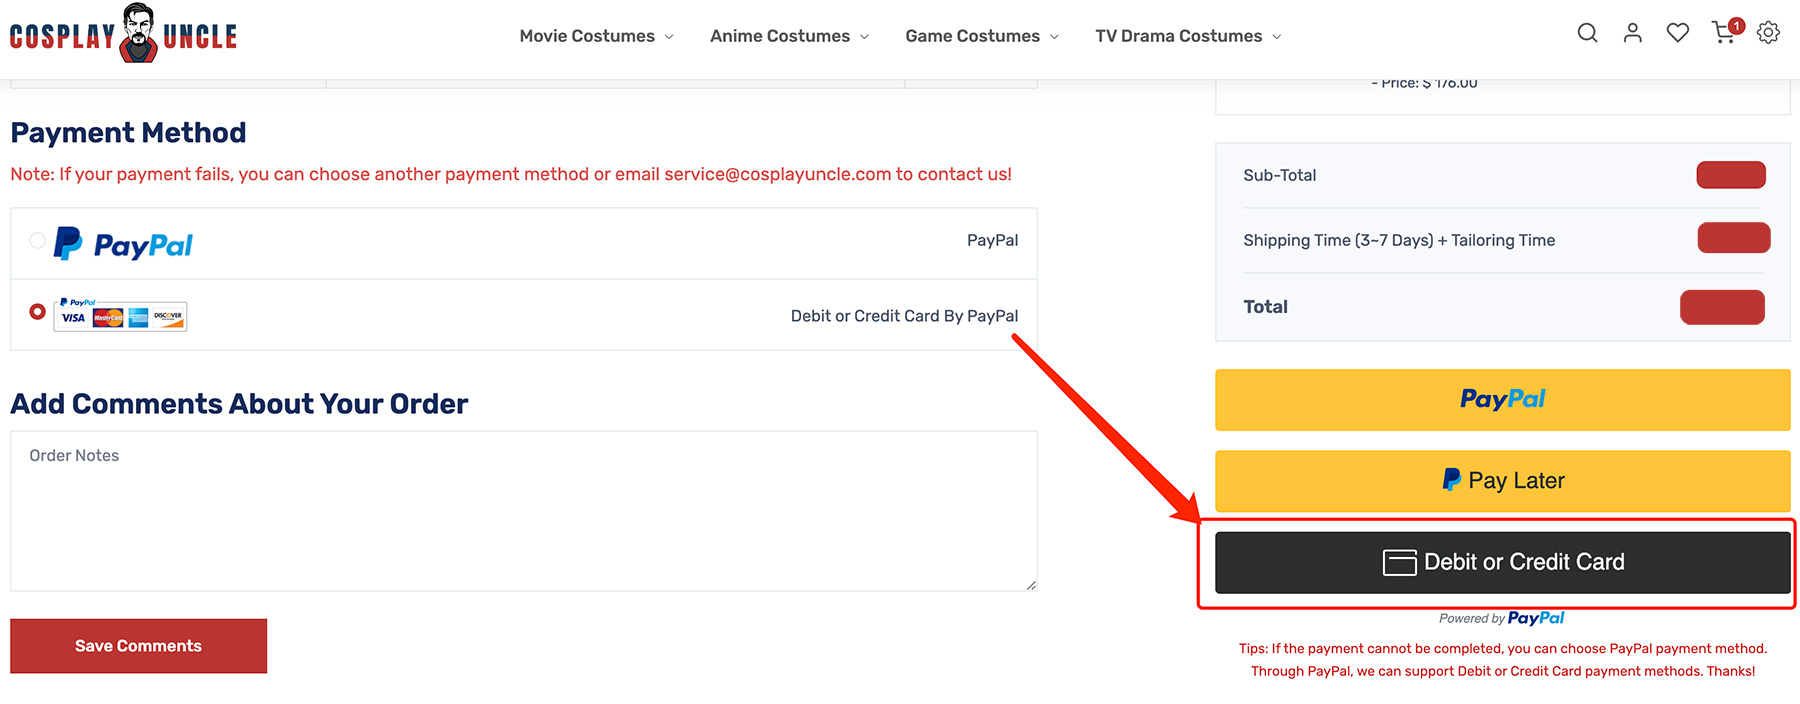Select Debit or Credit Card radio button
Screen dimensions: 1800x704
37,312
